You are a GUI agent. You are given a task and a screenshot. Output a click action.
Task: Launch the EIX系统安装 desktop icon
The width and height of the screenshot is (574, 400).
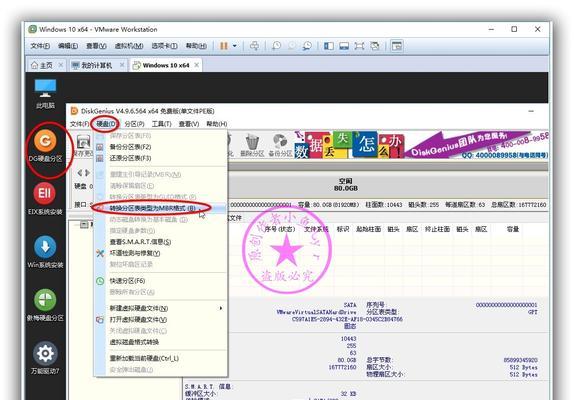tap(45, 199)
